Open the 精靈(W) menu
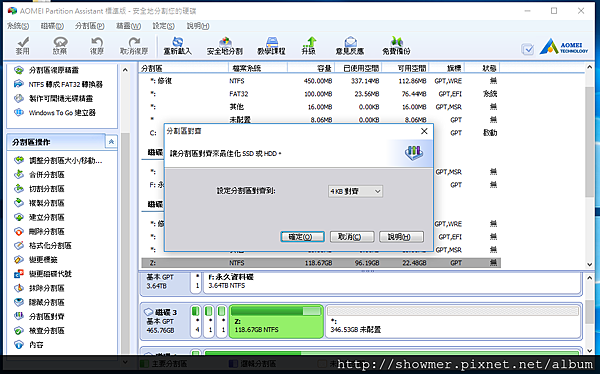Image resolution: width=600 pixels, height=374 pixels. point(129,26)
